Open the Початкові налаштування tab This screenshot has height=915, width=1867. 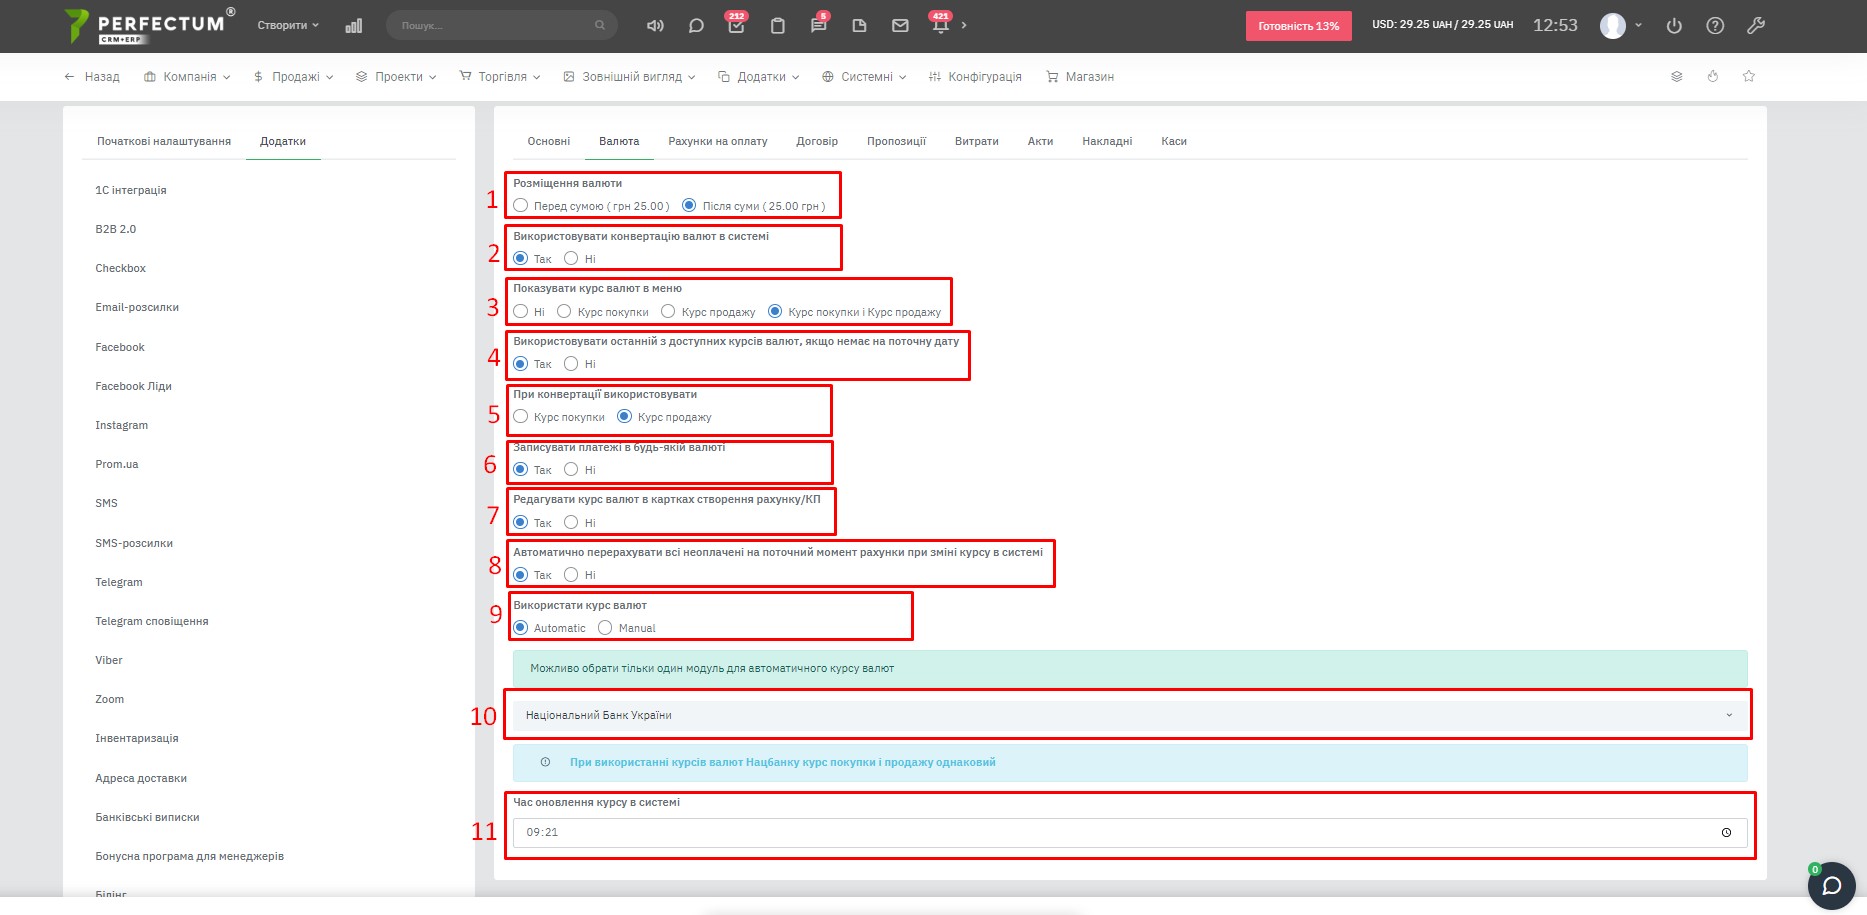coord(164,141)
